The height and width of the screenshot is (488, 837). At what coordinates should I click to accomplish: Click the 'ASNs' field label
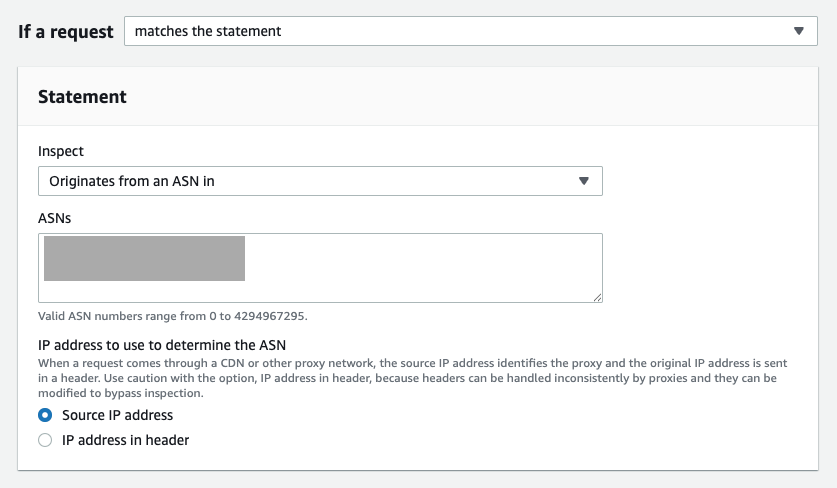(x=54, y=218)
